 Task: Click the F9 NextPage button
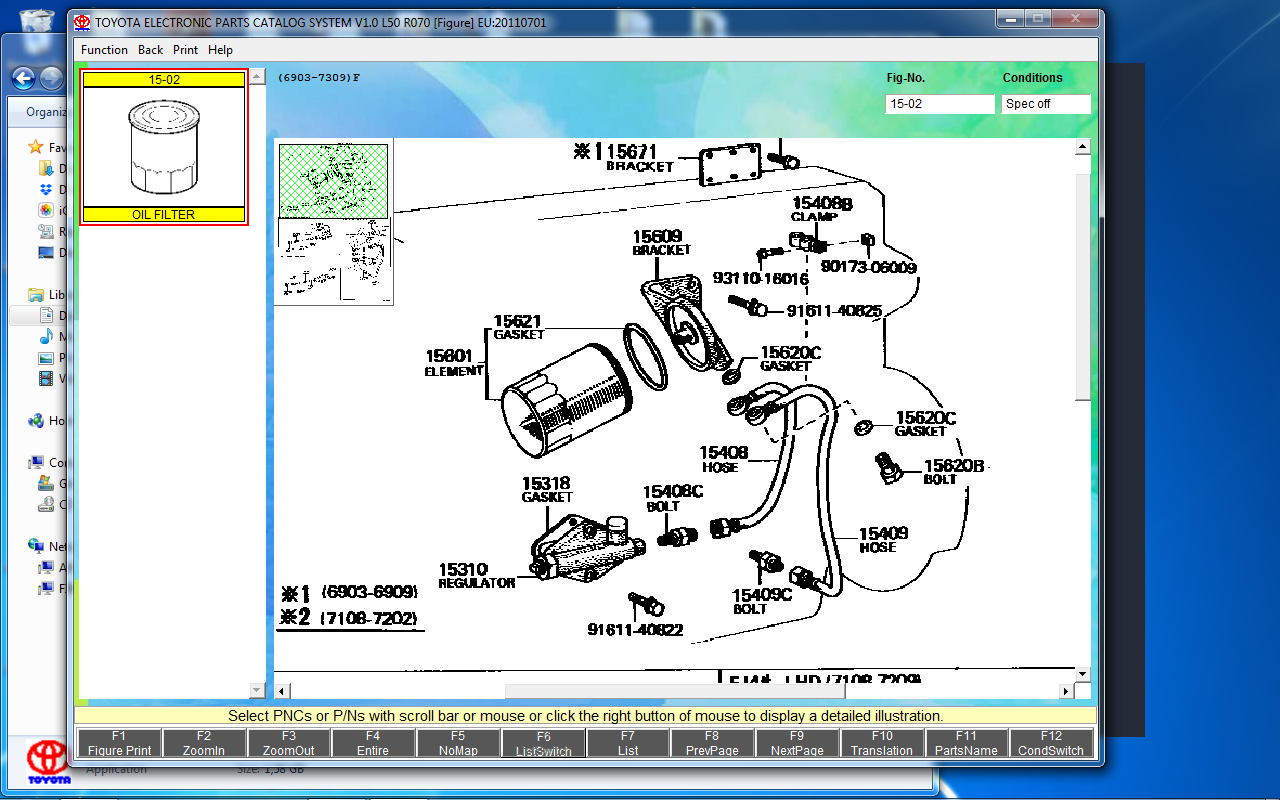coord(797,743)
